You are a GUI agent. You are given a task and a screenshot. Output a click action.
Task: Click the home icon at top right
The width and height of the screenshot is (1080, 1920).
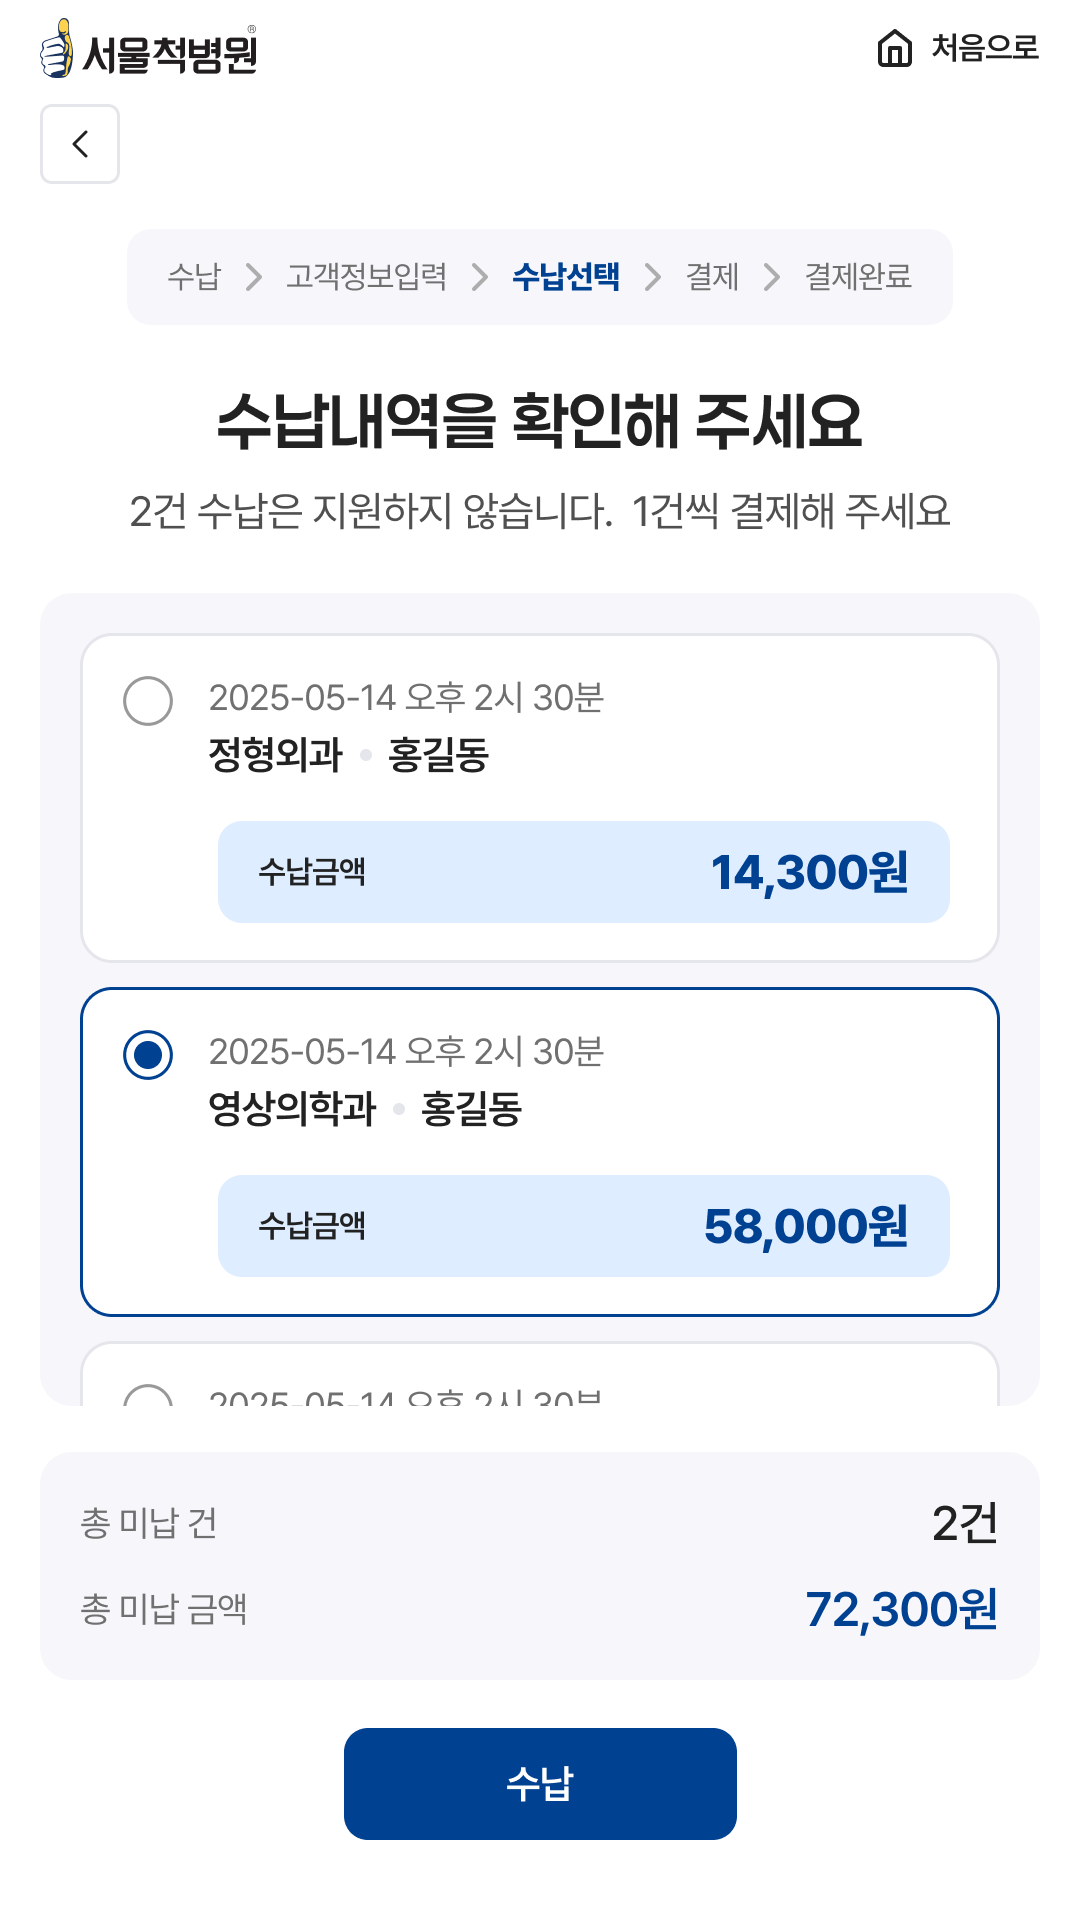(894, 48)
